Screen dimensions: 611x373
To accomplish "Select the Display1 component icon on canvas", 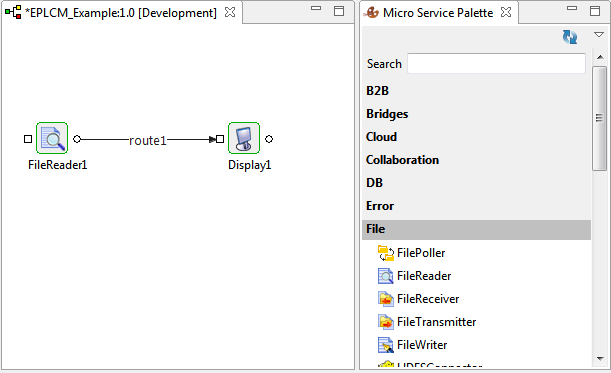I will point(244,138).
